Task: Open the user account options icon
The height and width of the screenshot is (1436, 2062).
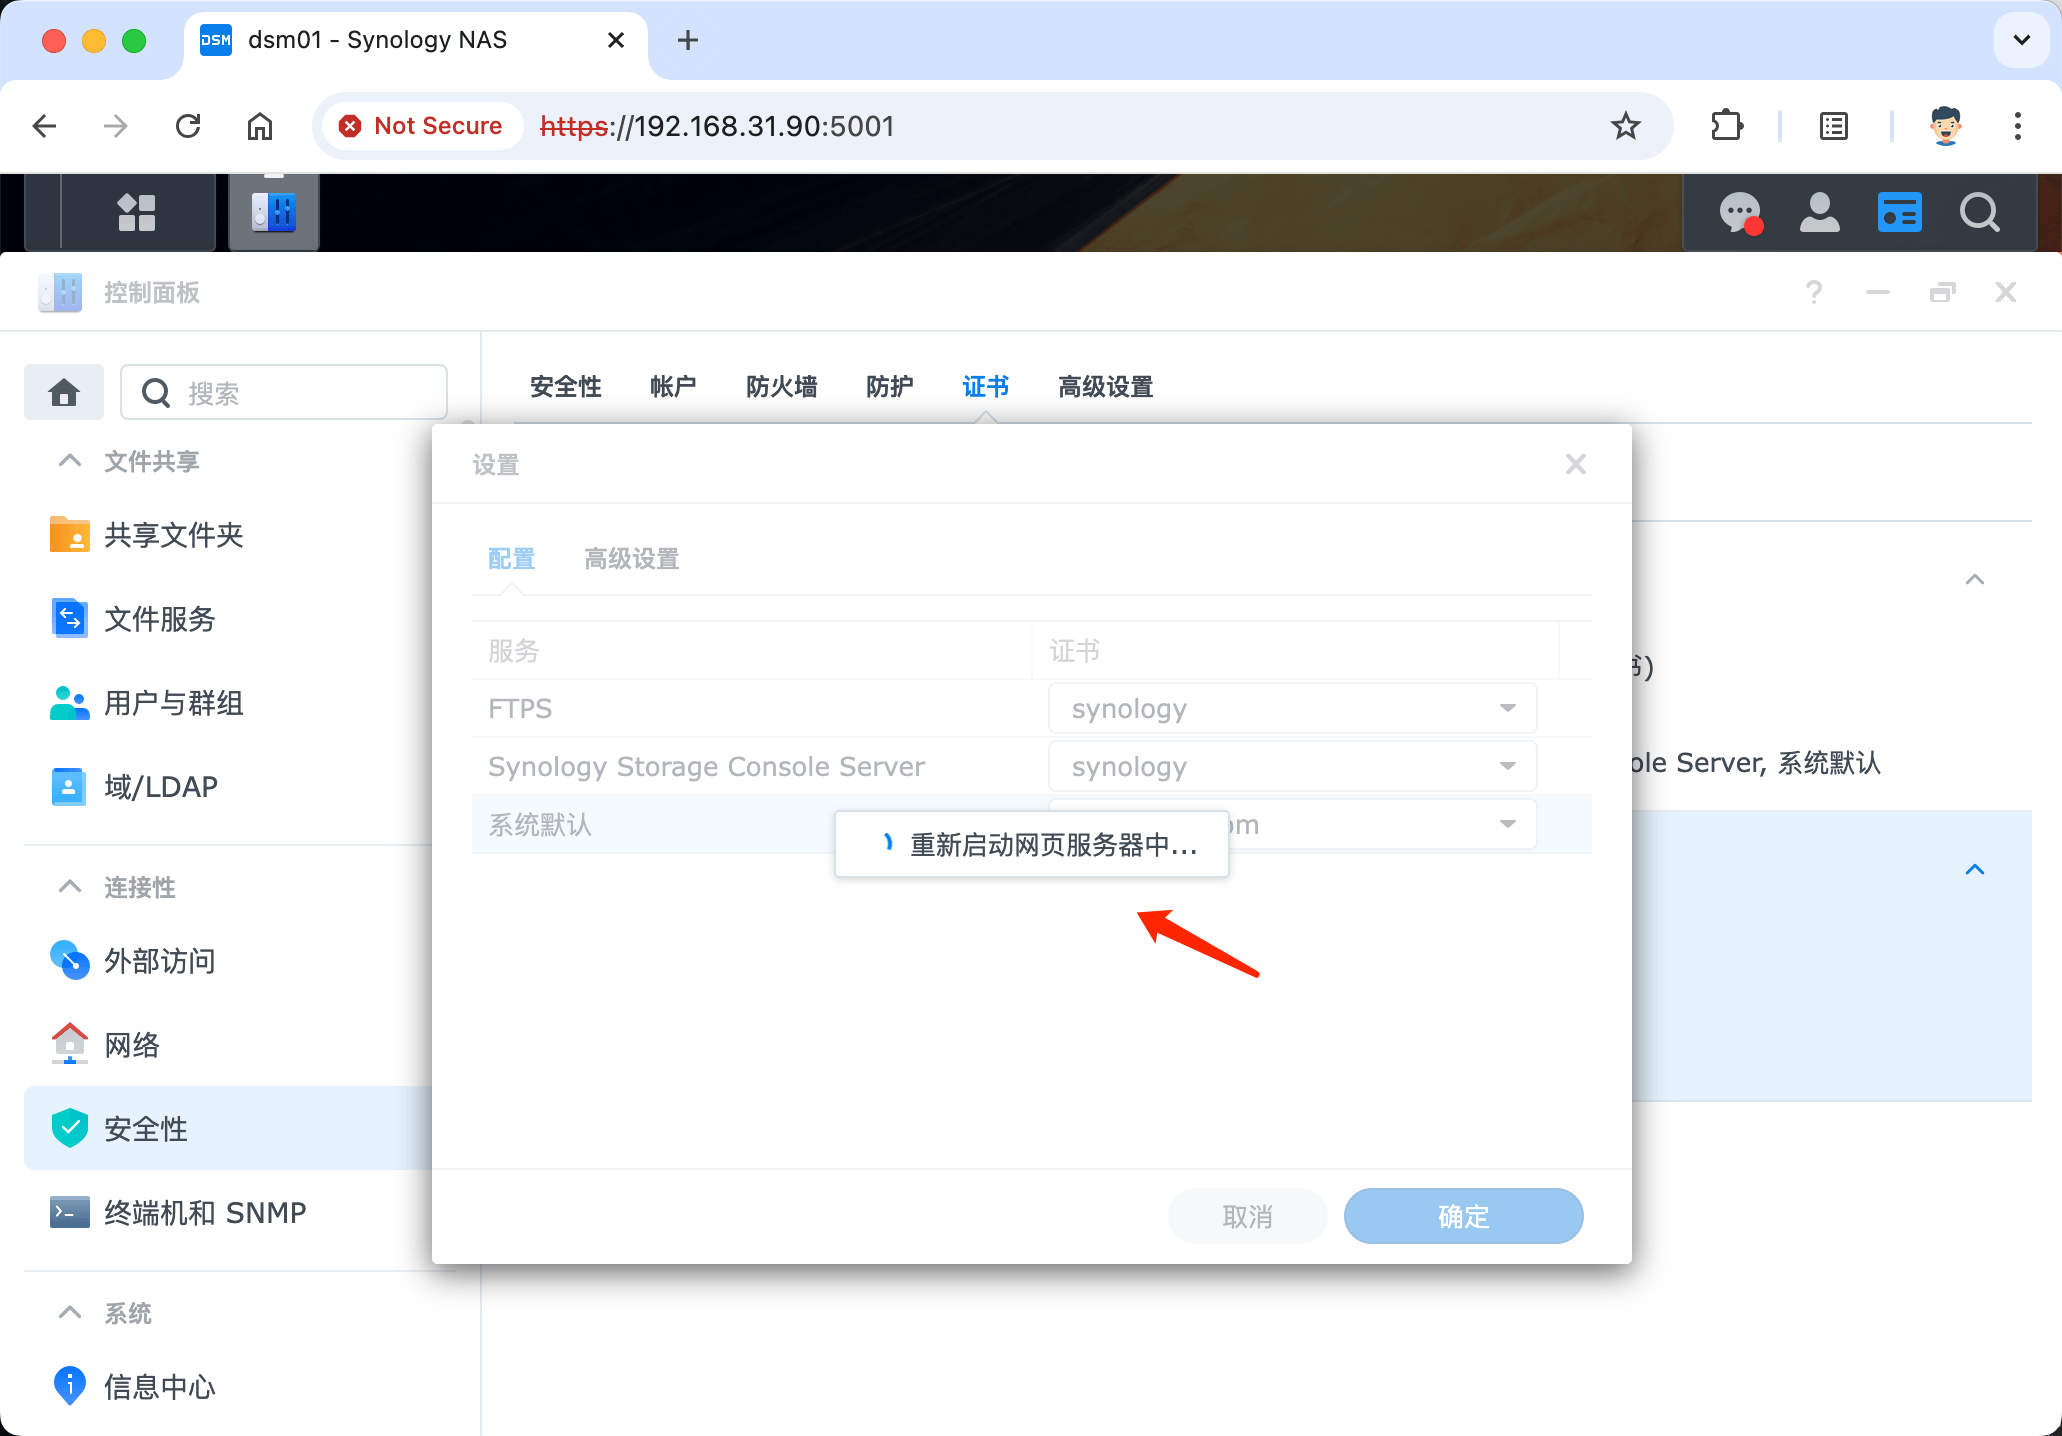Action: tap(1819, 212)
